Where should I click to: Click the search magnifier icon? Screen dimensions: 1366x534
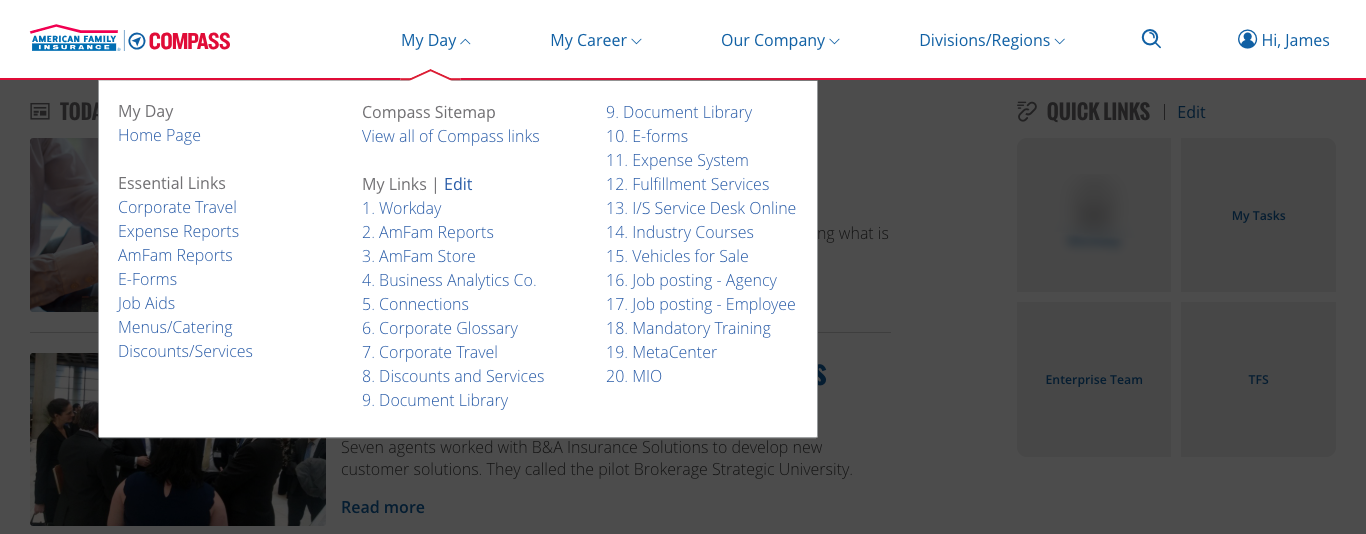1151,39
